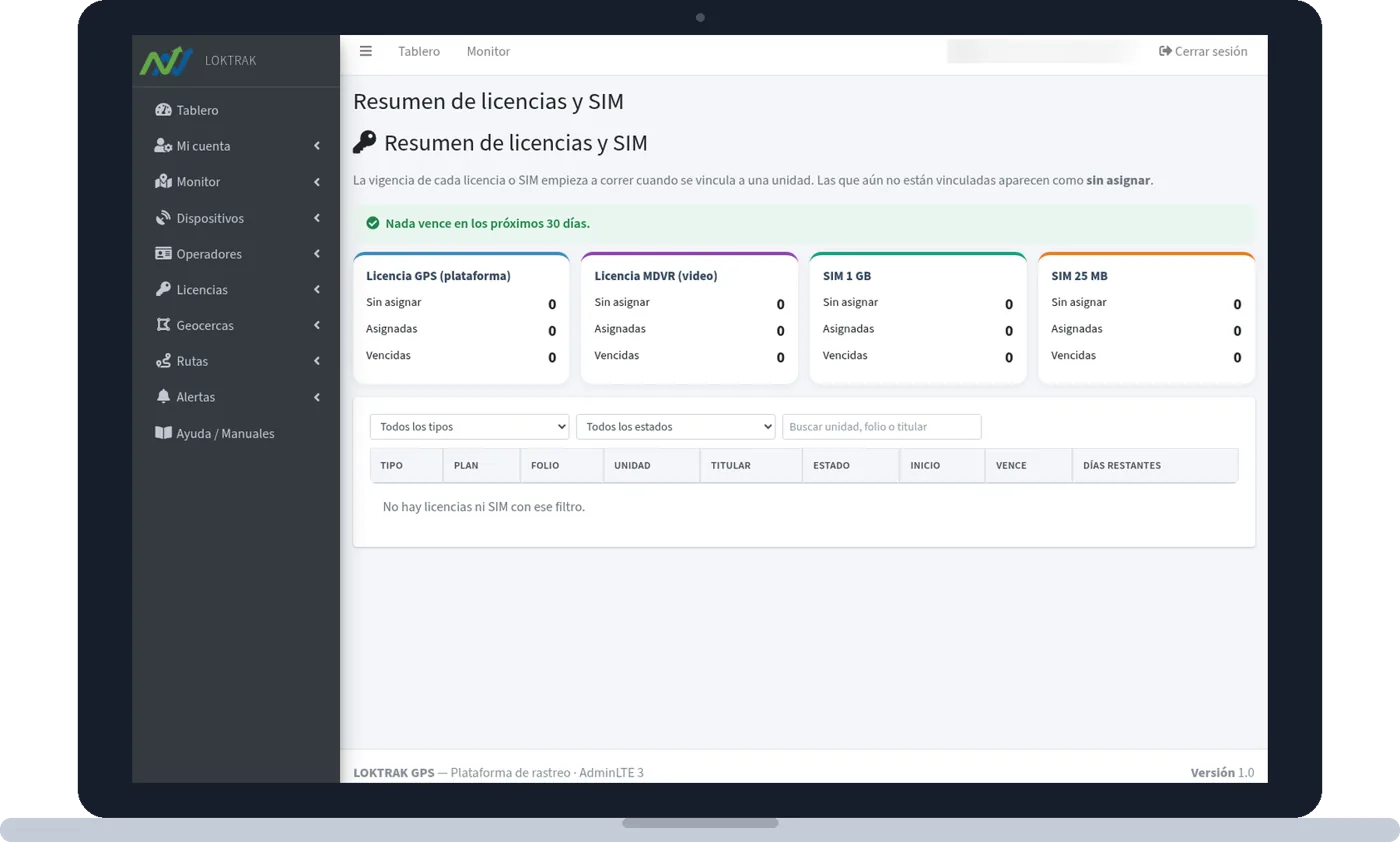The height and width of the screenshot is (842, 1400).
Task: Expand the Licencias submenu chevron
Action: [x=317, y=290]
